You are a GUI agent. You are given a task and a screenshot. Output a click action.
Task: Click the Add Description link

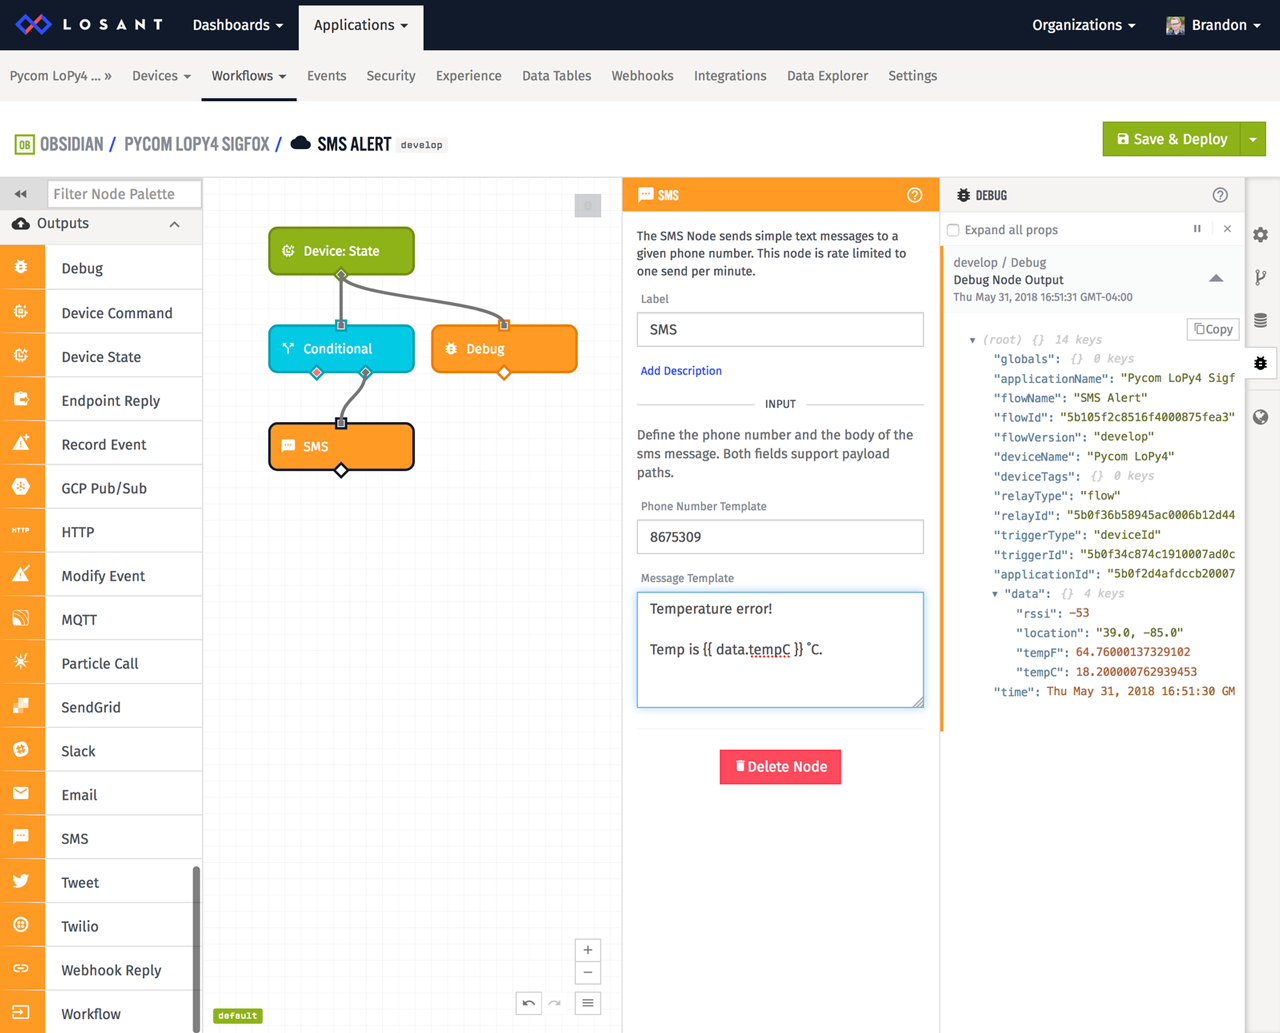tap(681, 371)
